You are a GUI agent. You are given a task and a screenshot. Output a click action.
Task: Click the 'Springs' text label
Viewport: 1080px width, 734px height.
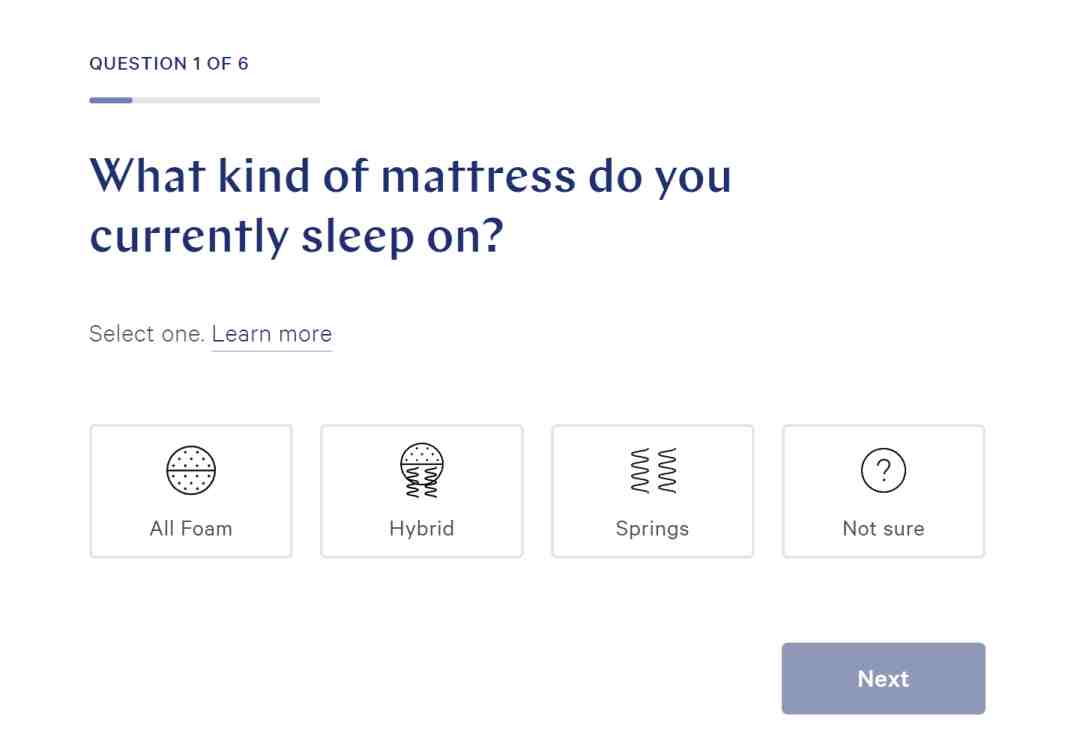coord(652,529)
